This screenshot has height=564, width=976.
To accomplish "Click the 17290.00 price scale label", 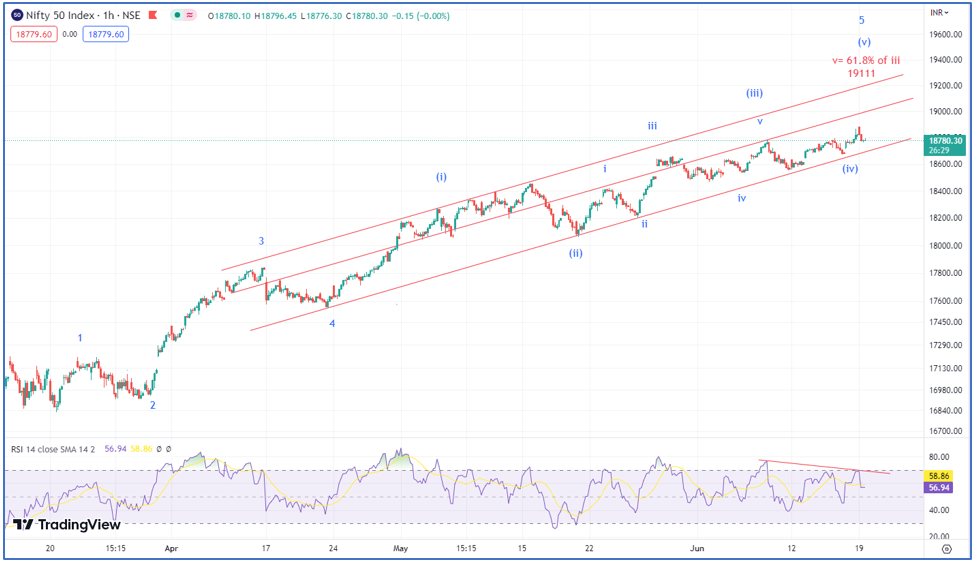I will pyautogui.click(x=945, y=345).
